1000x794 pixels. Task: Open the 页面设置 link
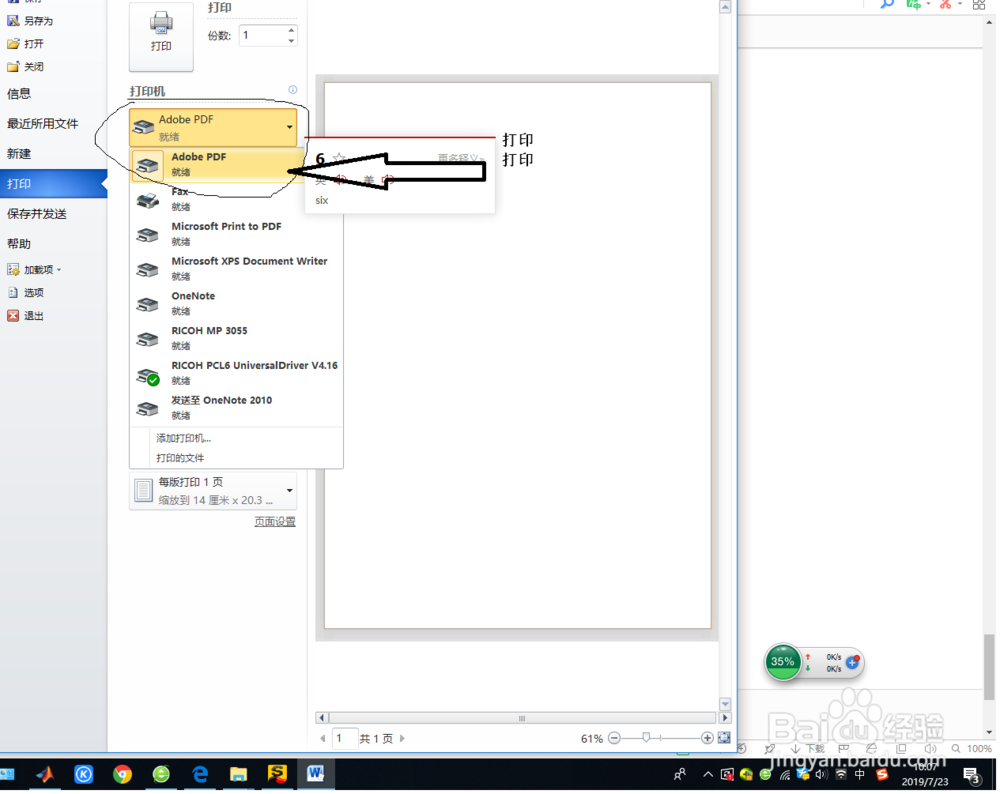coord(275,522)
